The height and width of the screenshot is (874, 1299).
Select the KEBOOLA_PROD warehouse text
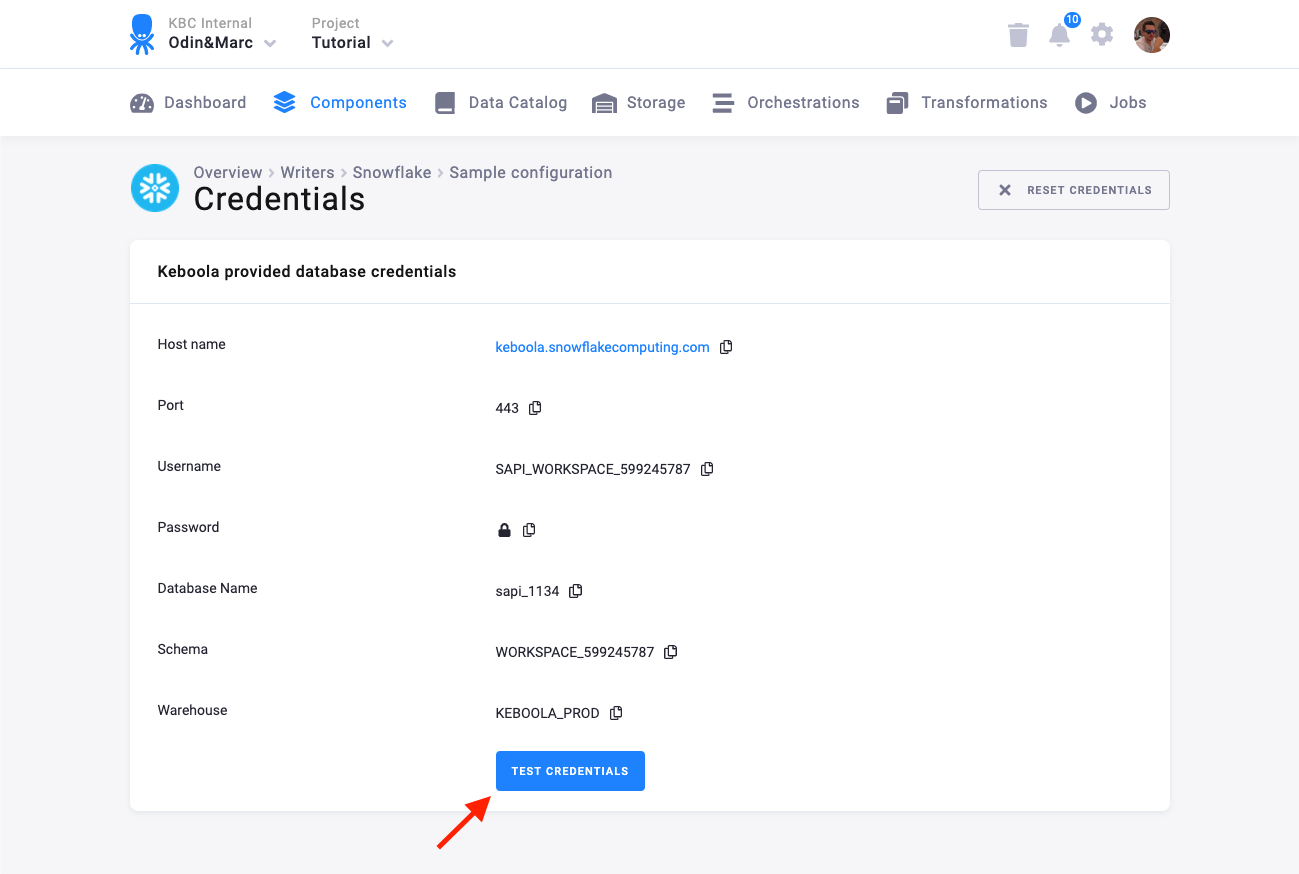547,713
